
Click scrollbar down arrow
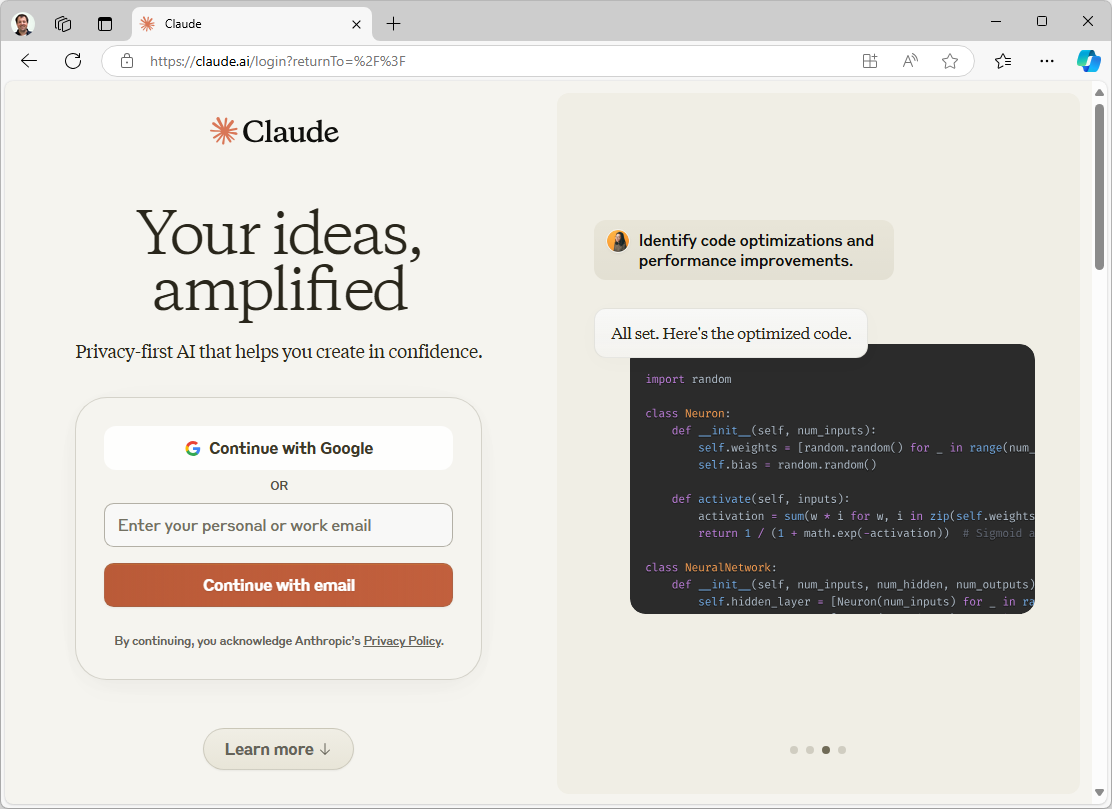pyautogui.click(x=1099, y=792)
